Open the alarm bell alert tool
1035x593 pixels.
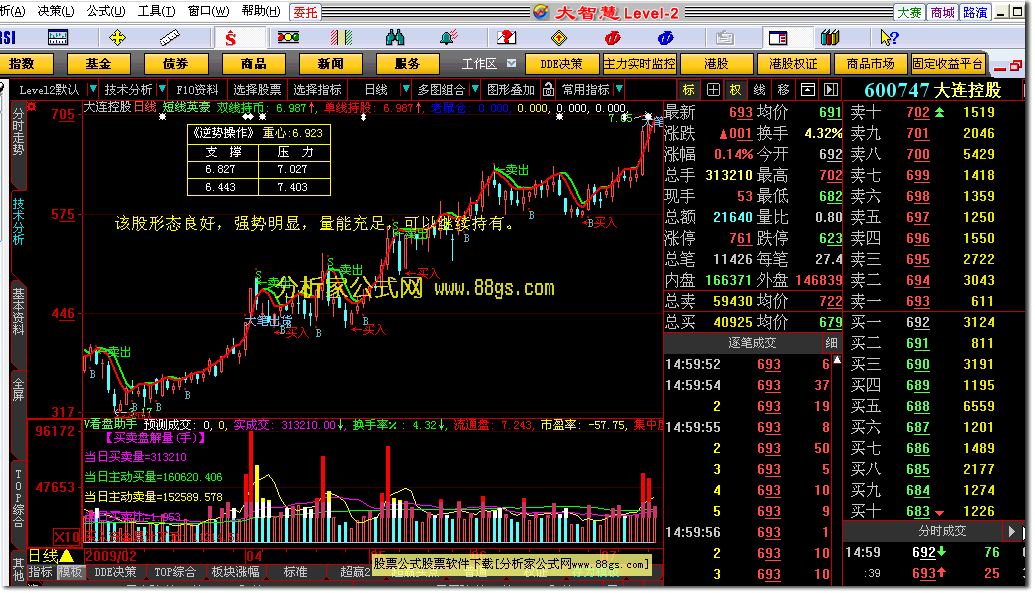449,38
